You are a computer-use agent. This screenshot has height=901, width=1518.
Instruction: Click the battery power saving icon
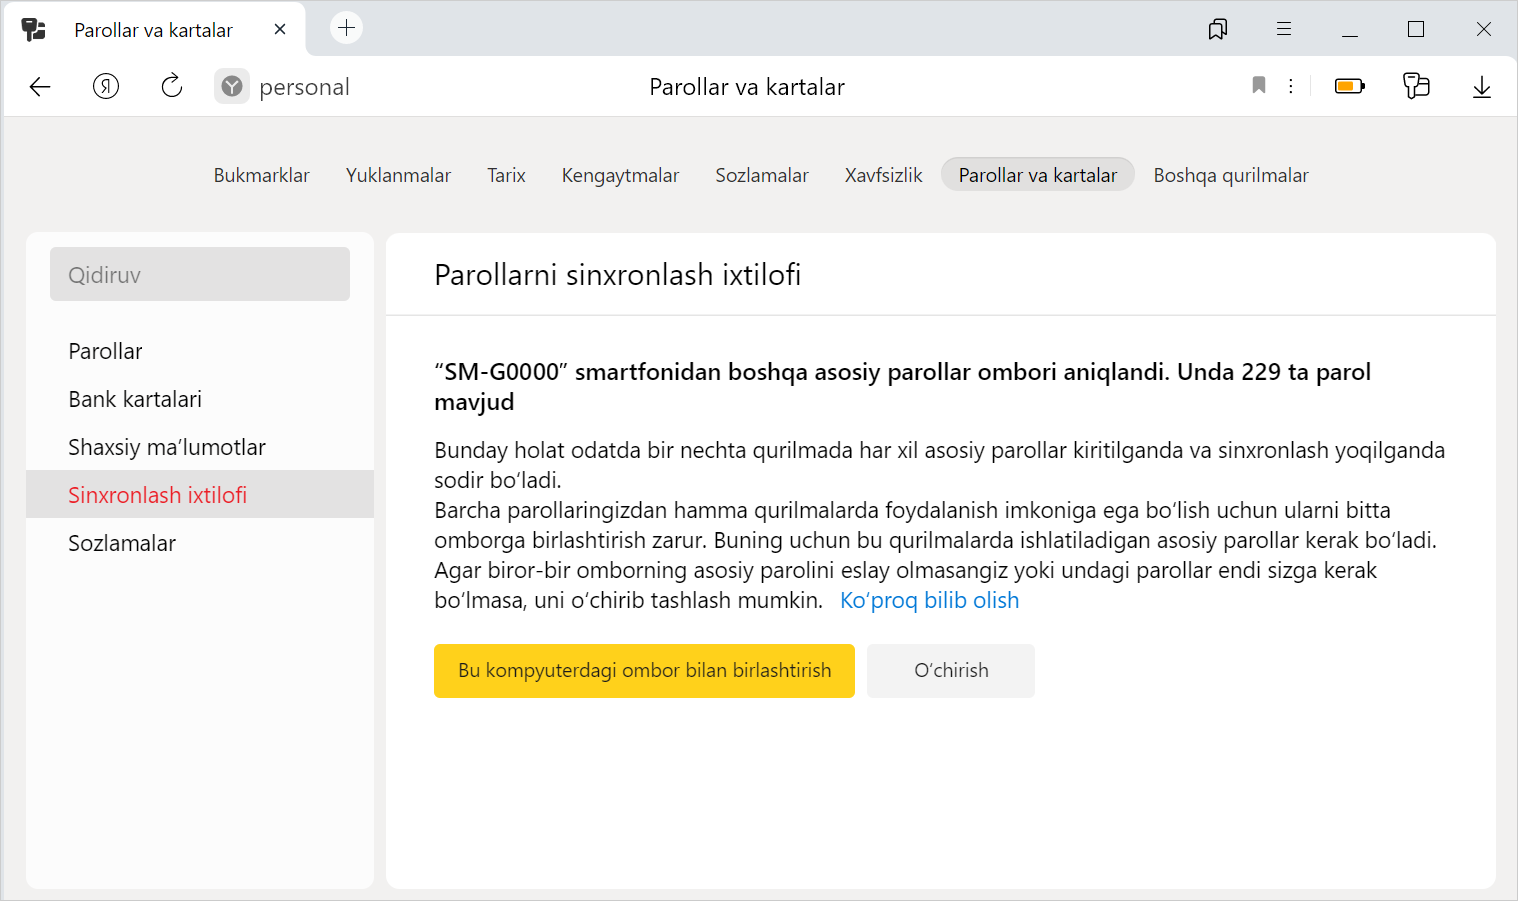tap(1349, 87)
